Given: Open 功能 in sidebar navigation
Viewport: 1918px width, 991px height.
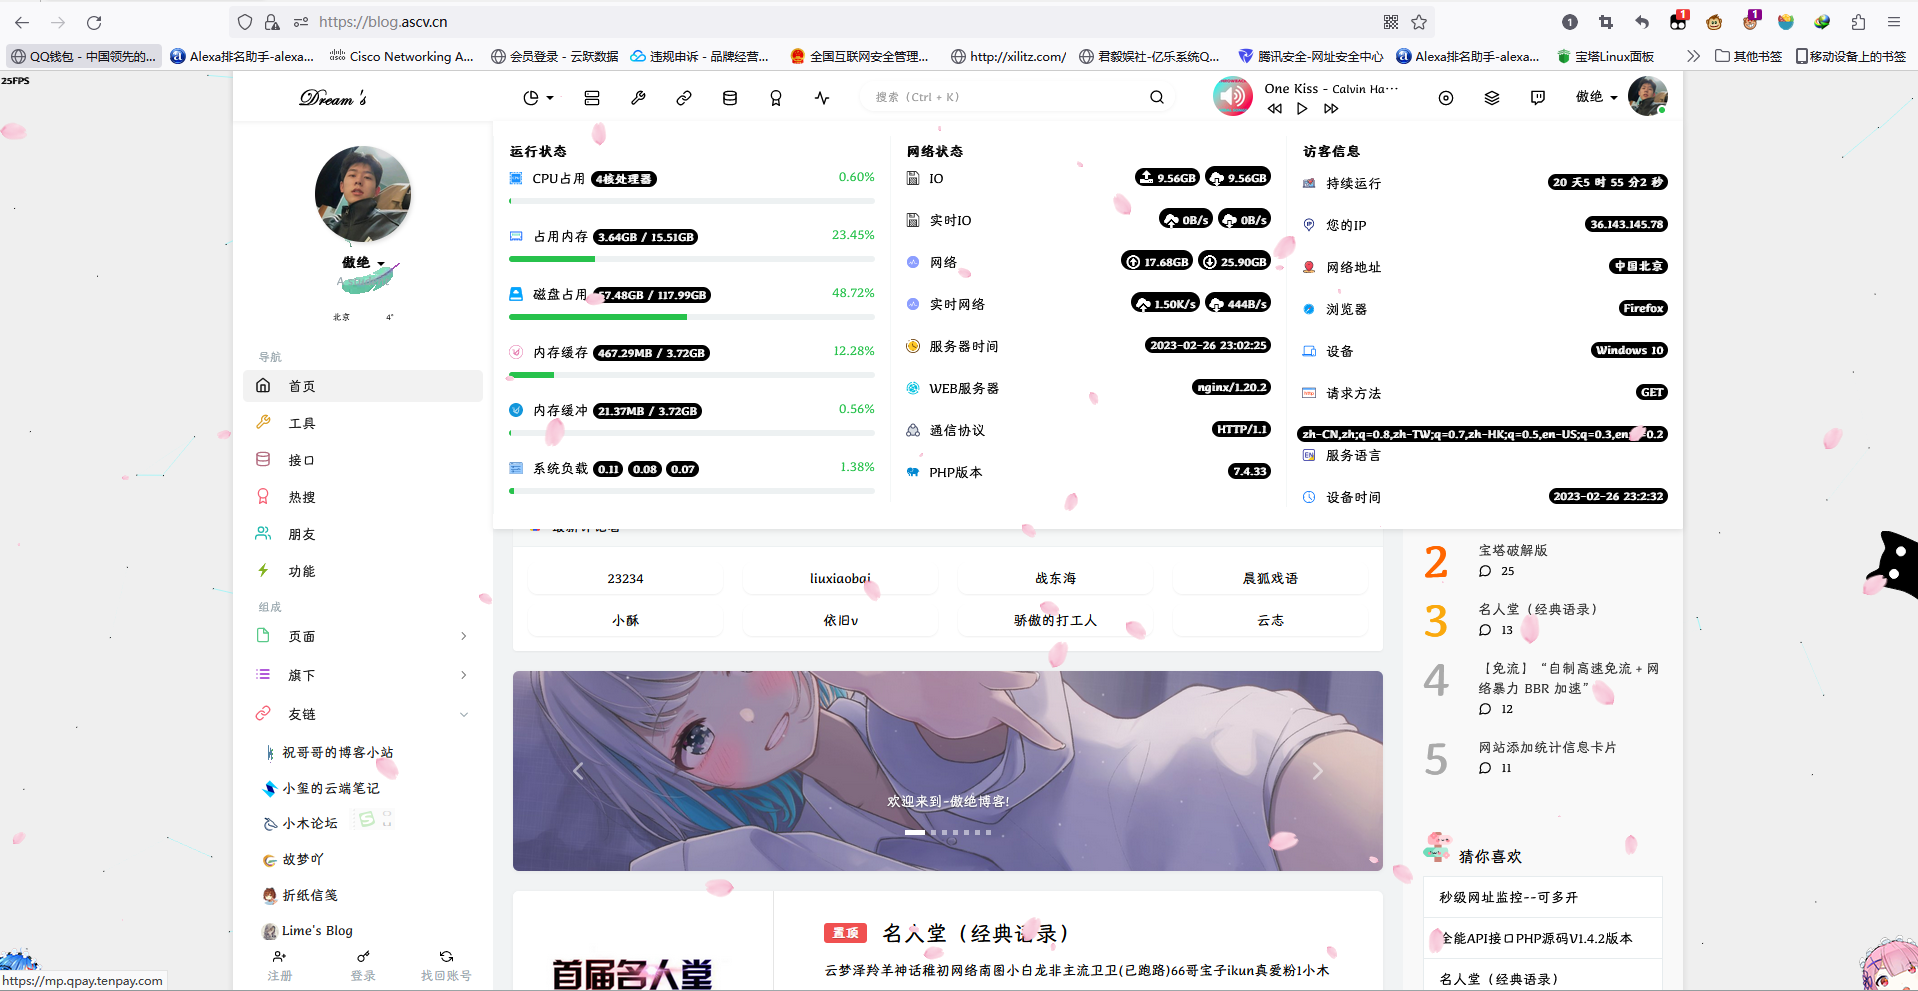Looking at the screenshot, I should point(363,571).
